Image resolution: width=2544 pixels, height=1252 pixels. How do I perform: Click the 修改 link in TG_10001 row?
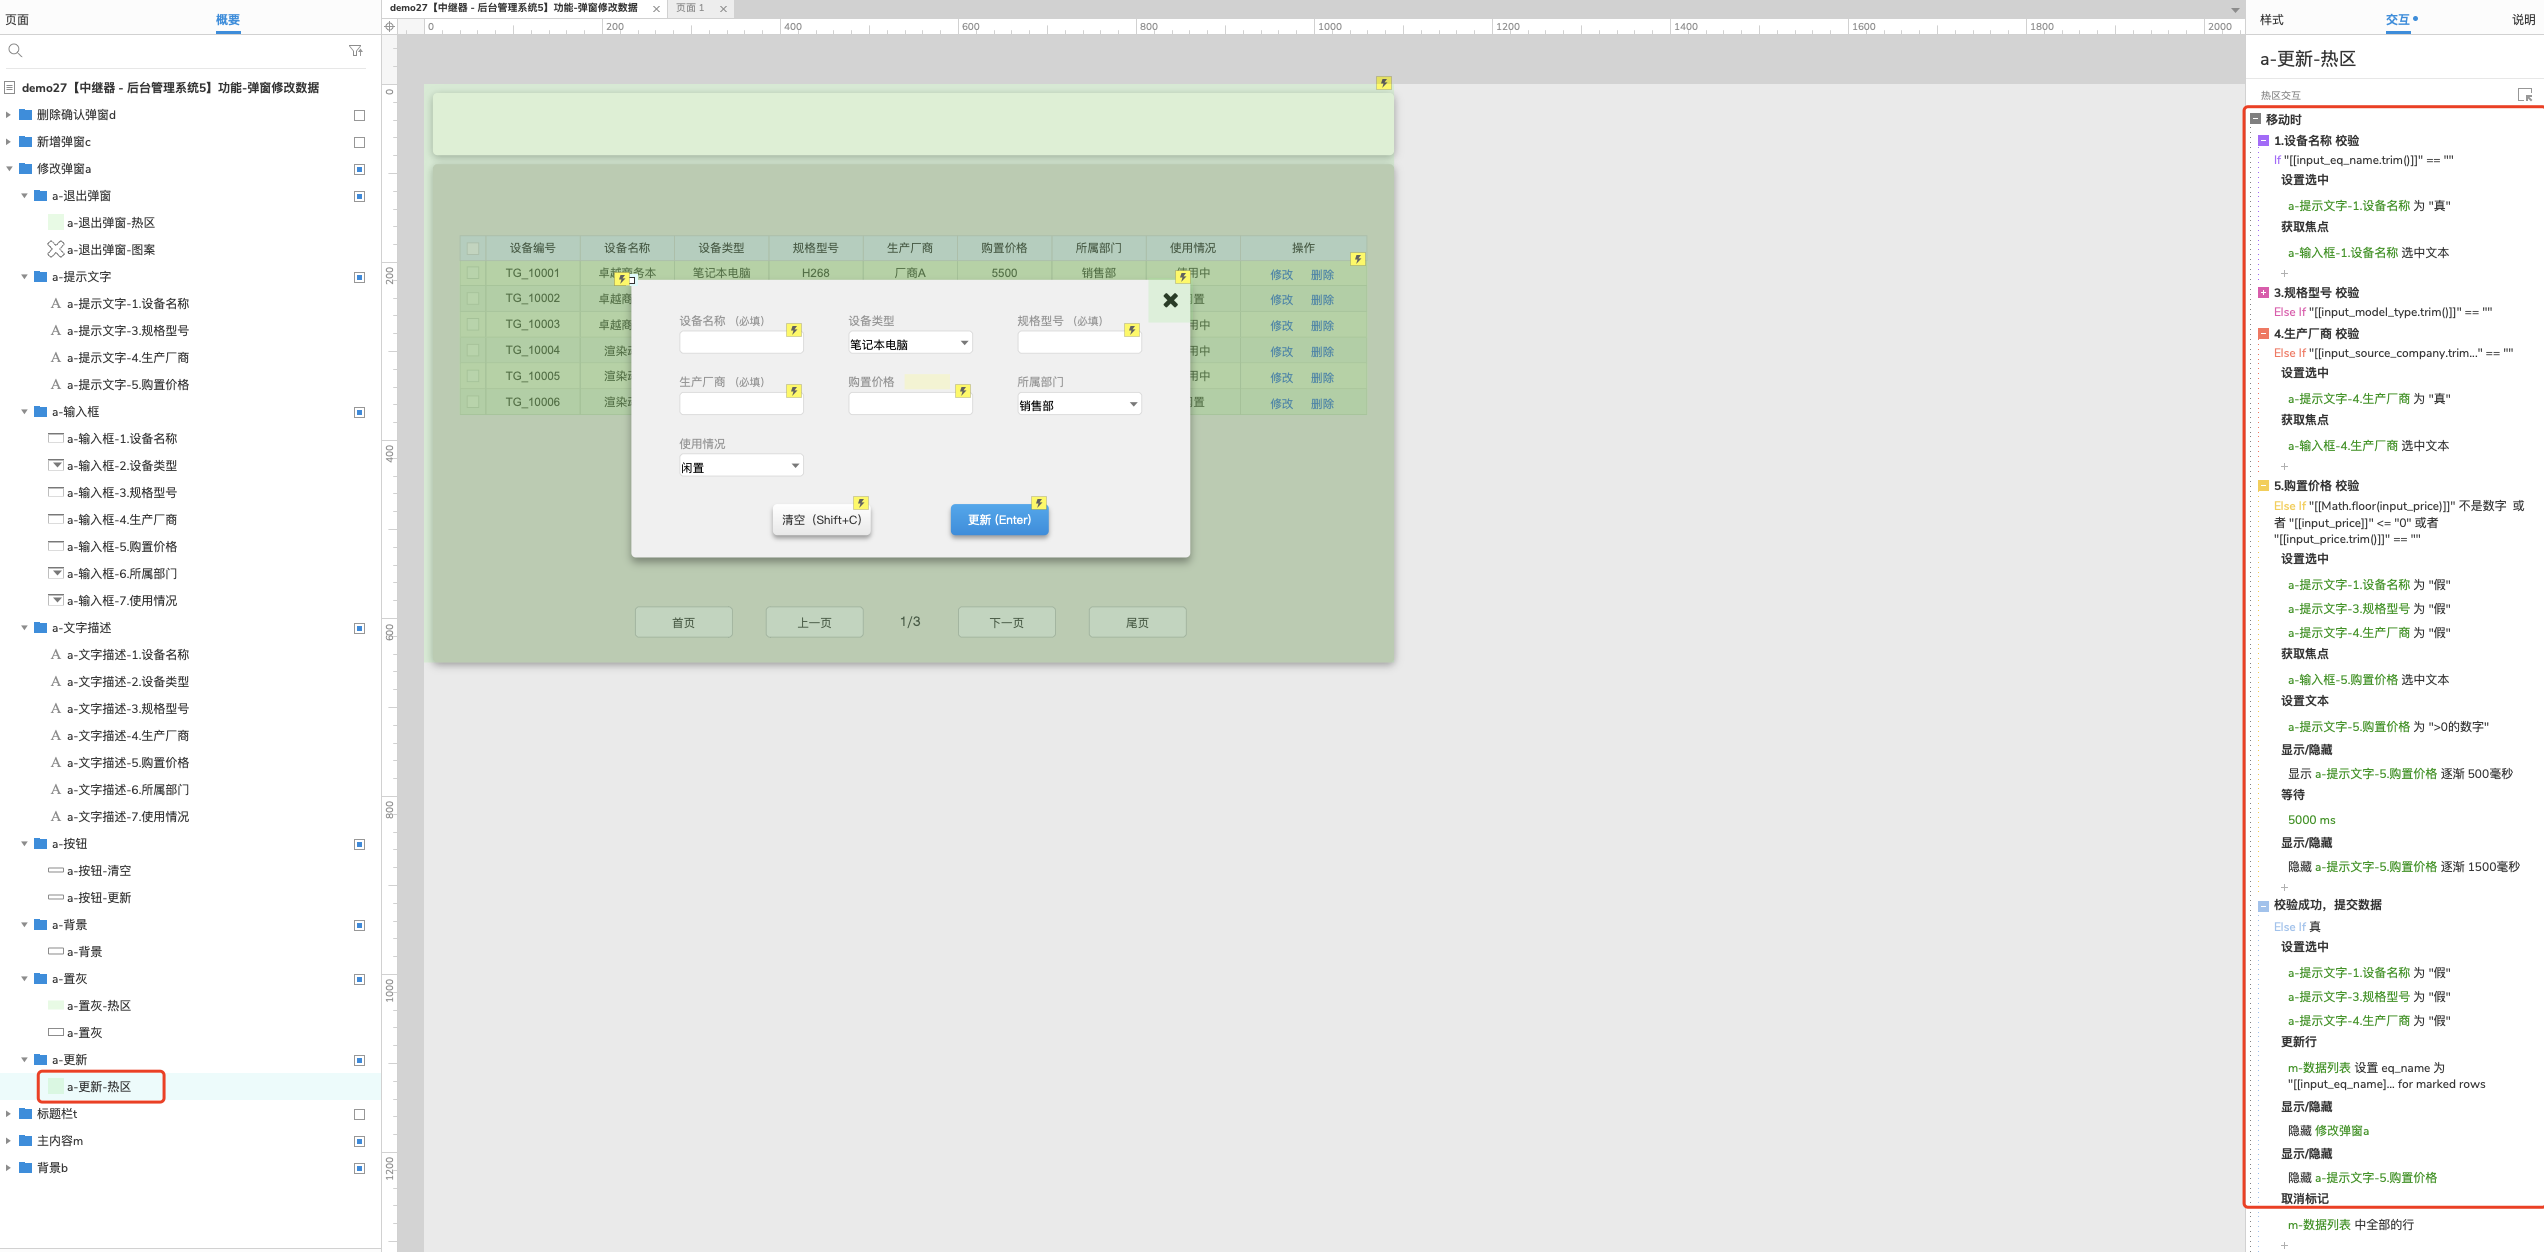(x=1281, y=275)
